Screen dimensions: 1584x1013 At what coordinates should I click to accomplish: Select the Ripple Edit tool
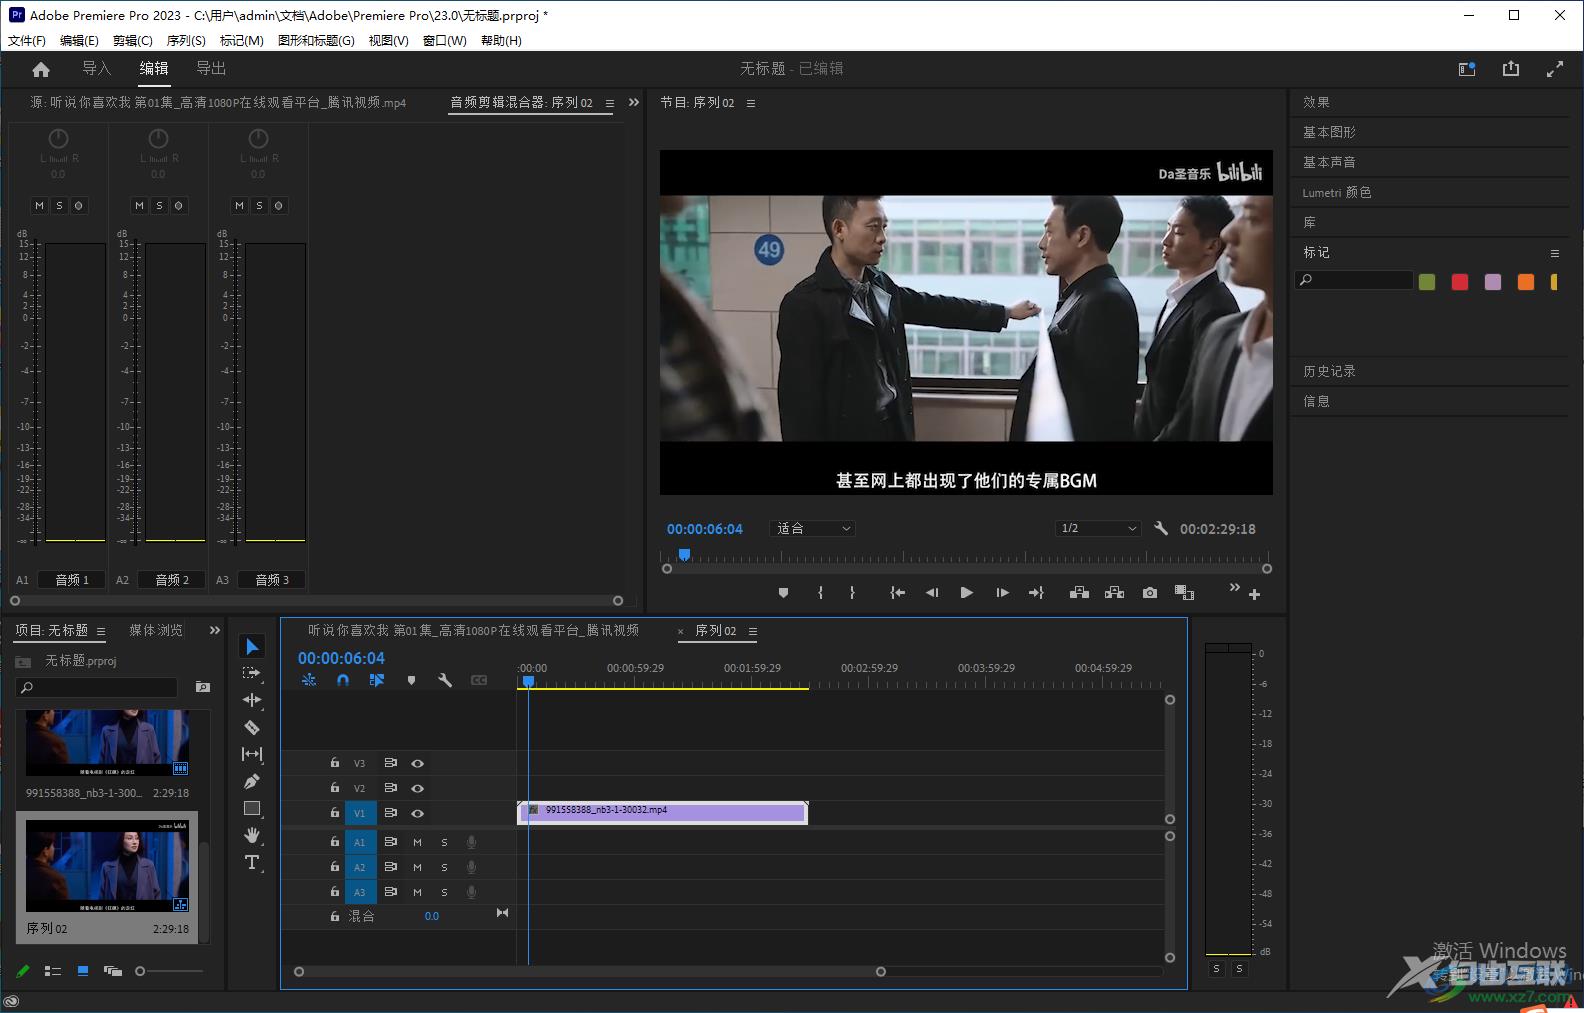pos(252,700)
